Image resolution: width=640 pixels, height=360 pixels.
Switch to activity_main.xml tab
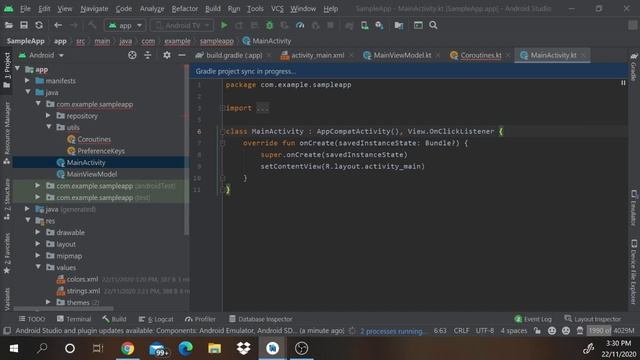click(317, 56)
